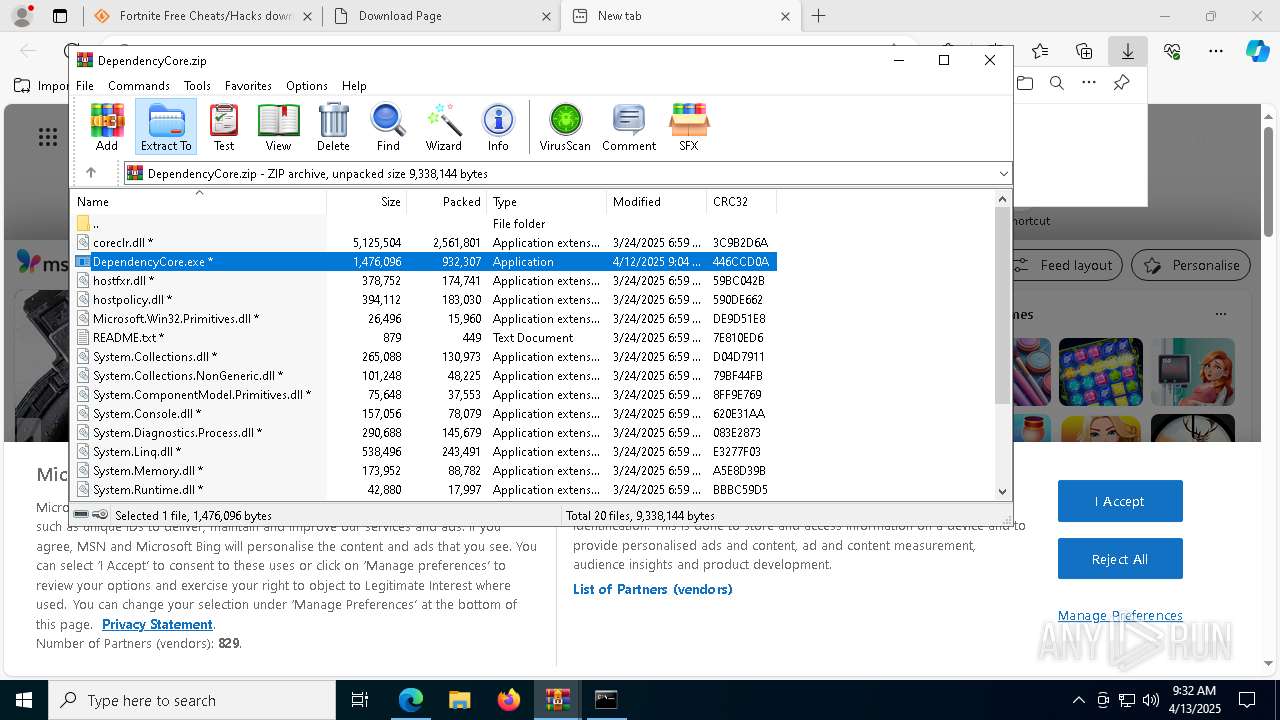Show archive Info
Screen dimensions: 1280x720
[498, 127]
